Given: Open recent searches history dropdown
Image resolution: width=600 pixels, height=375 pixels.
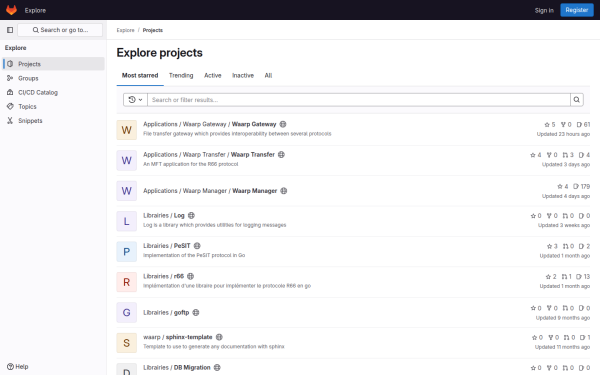Looking at the screenshot, I should tap(135, 100).
